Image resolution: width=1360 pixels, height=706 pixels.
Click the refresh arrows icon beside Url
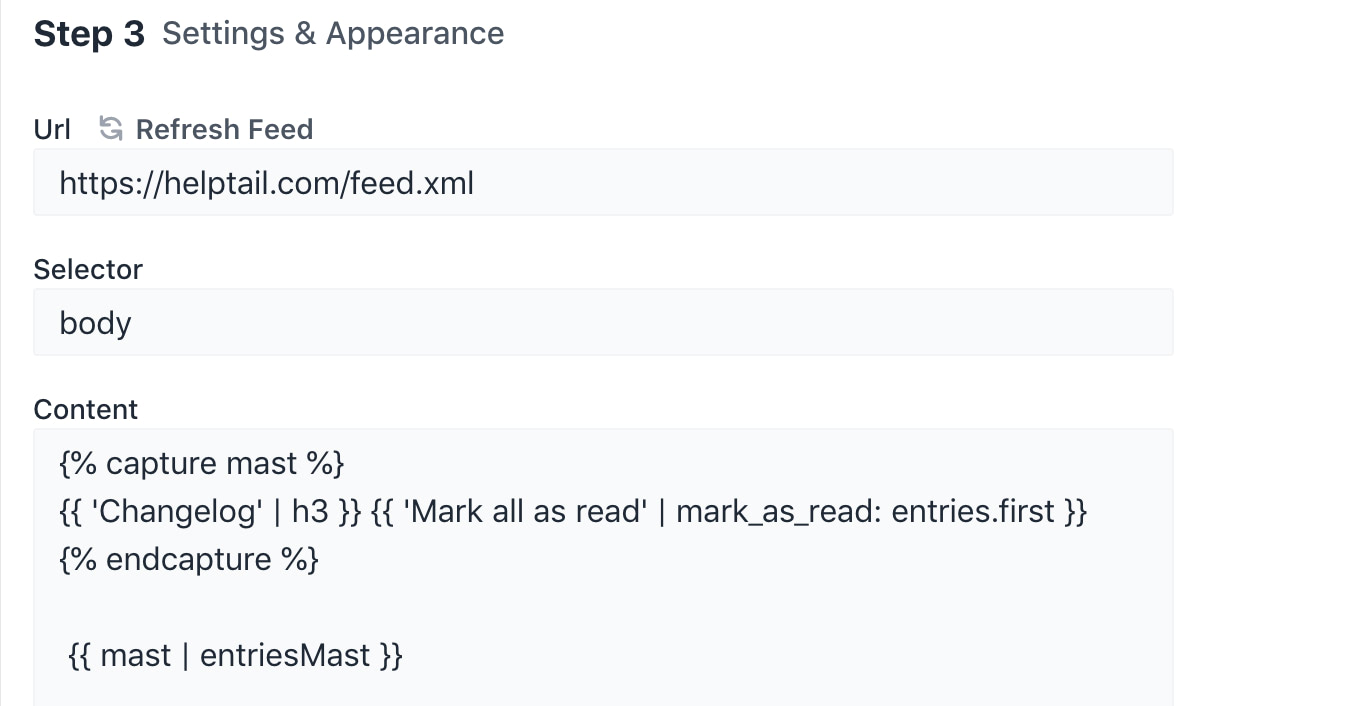point(111,129)
